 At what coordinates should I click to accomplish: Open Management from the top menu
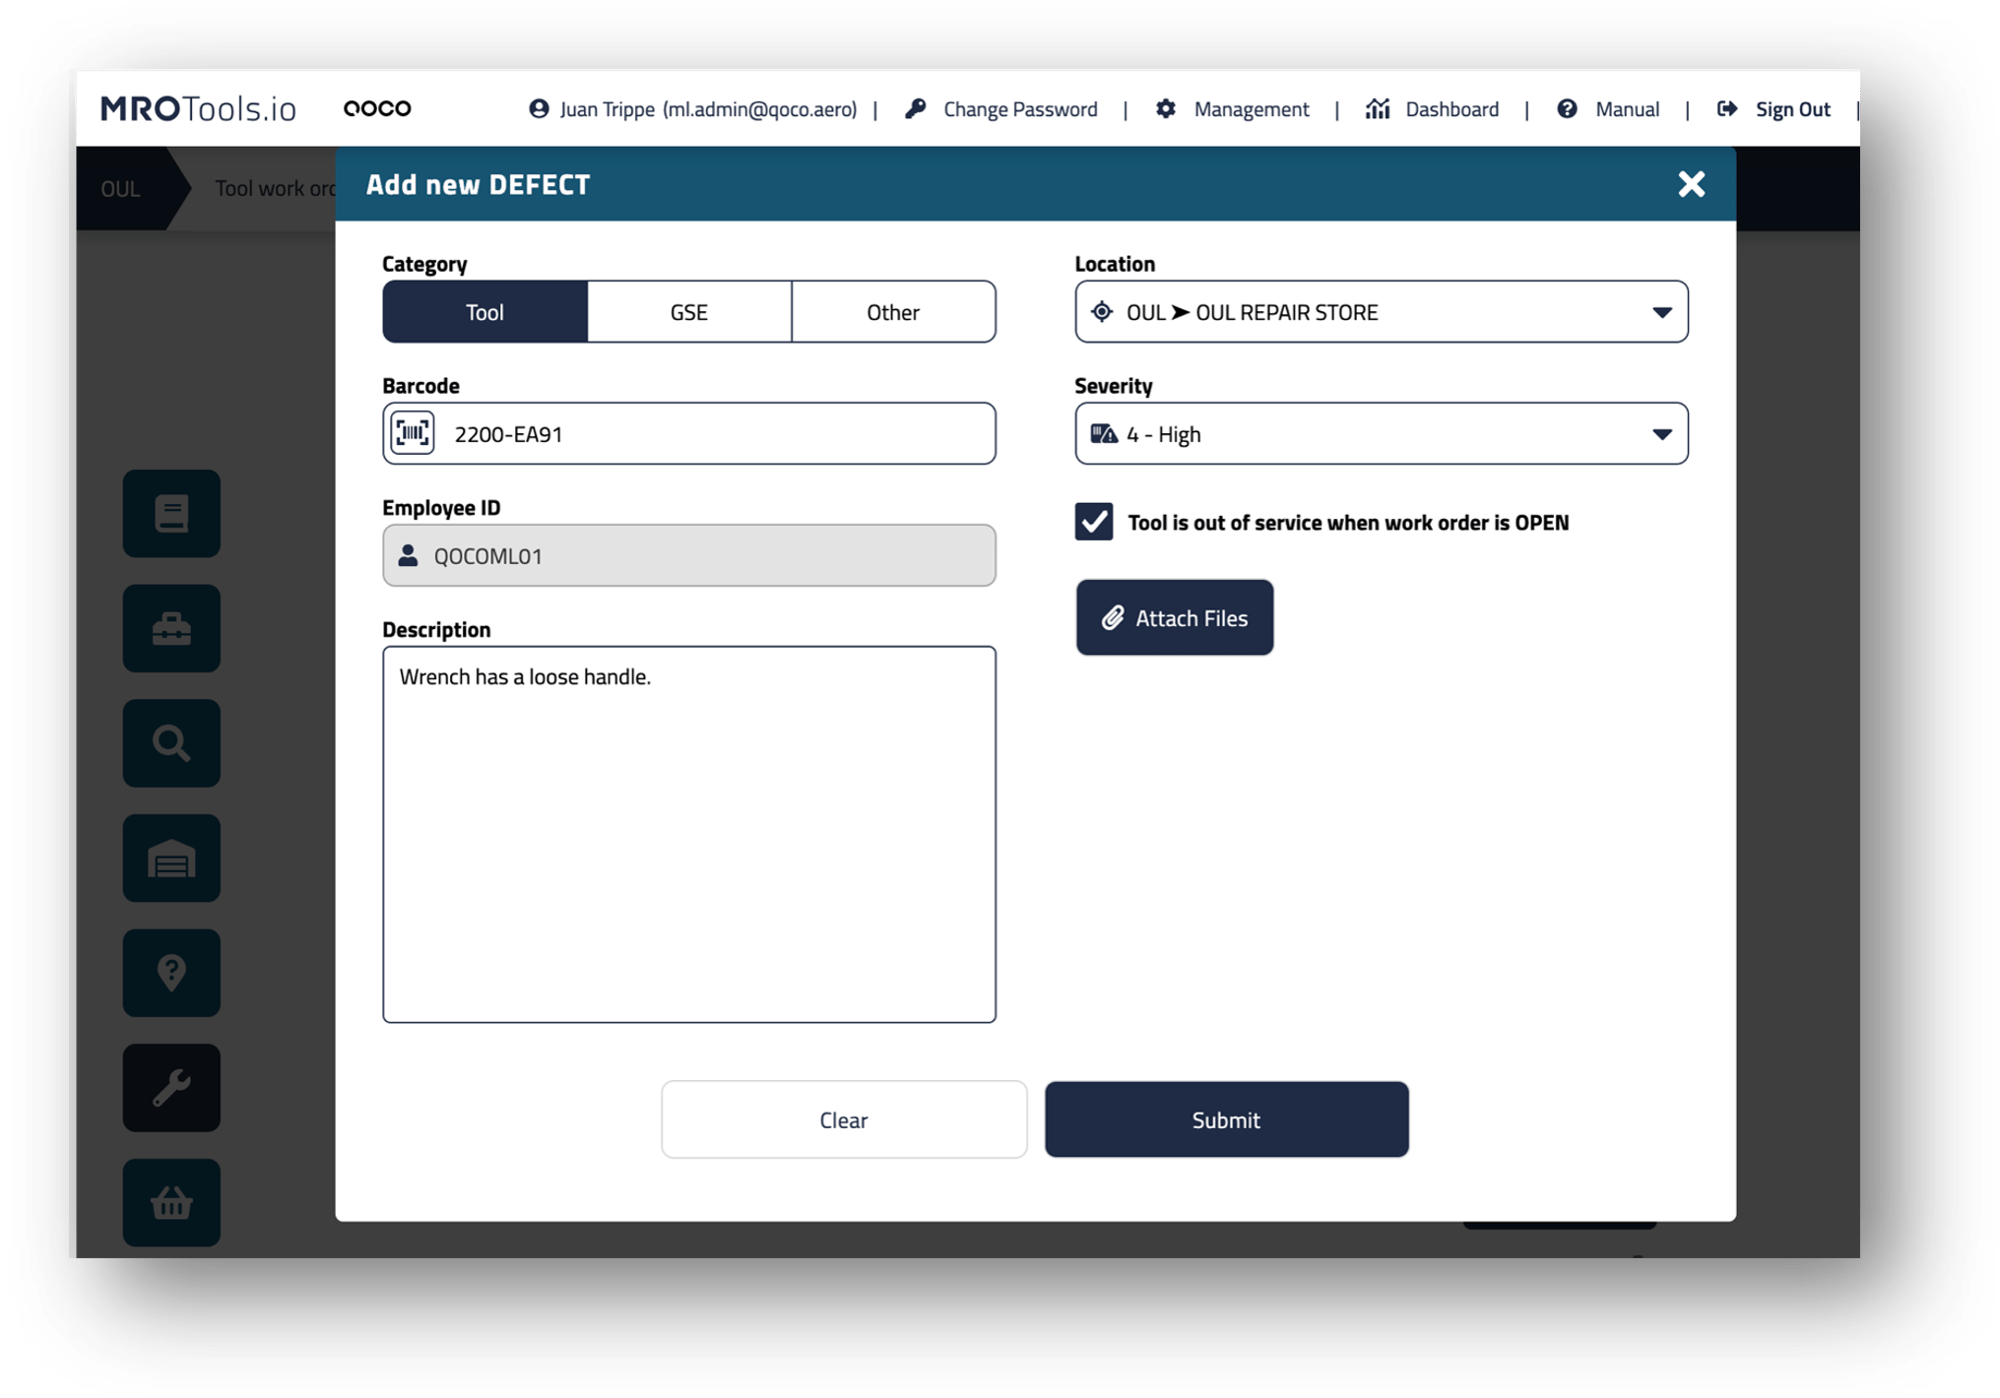pos(1233,109)
